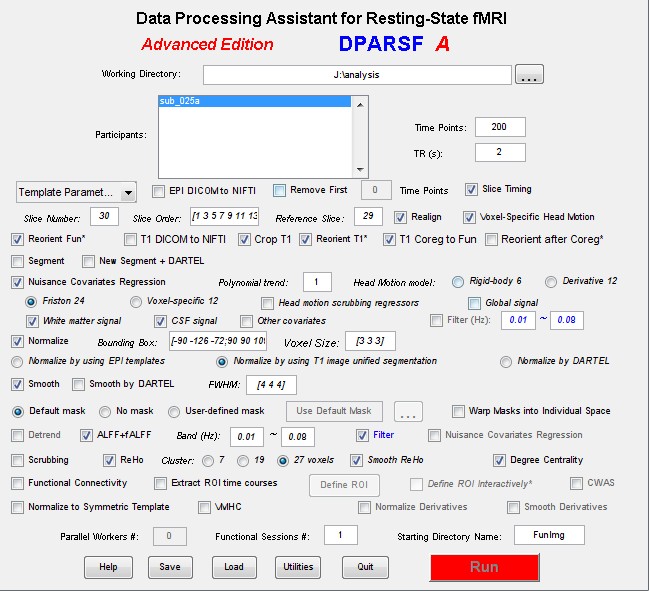
Task: Click the Slice Number field
Action: point(104,216)
